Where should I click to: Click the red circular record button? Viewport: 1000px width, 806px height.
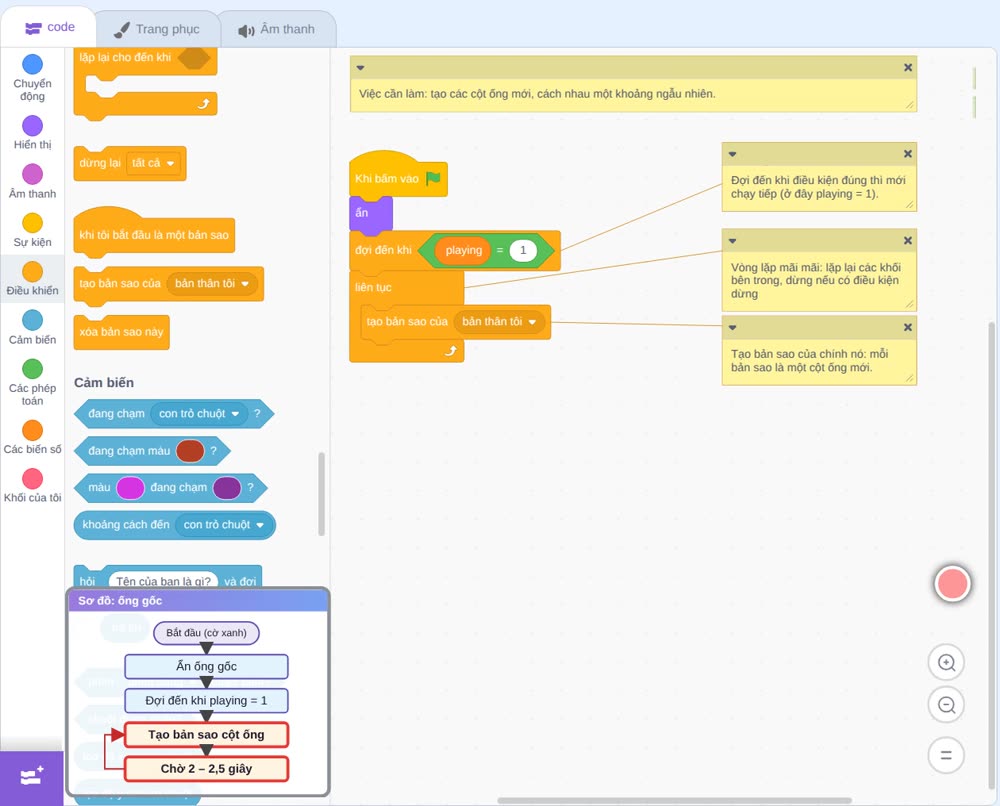coord(953,583)
